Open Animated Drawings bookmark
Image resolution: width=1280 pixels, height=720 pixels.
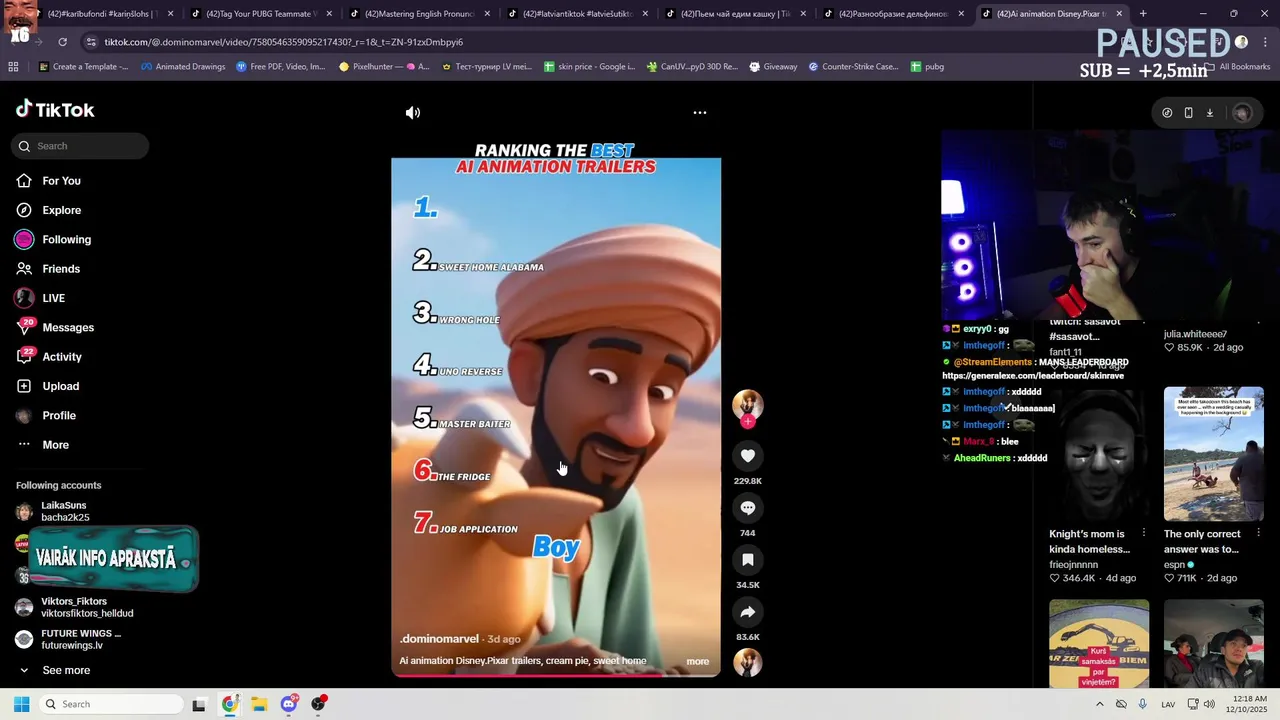coord(182,67)
